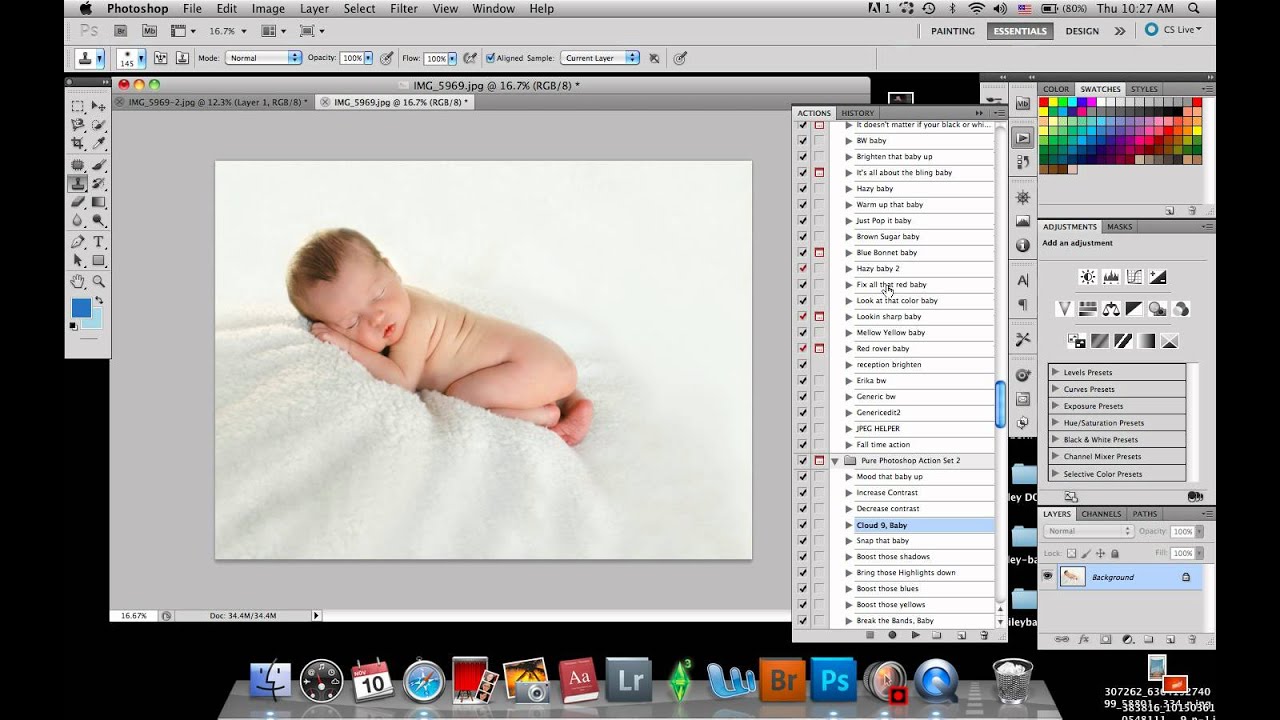Viewport: 1280px width, 720px height.
Task: Open the Sample dropdown set to Current Layer
Action: [599, 58]
